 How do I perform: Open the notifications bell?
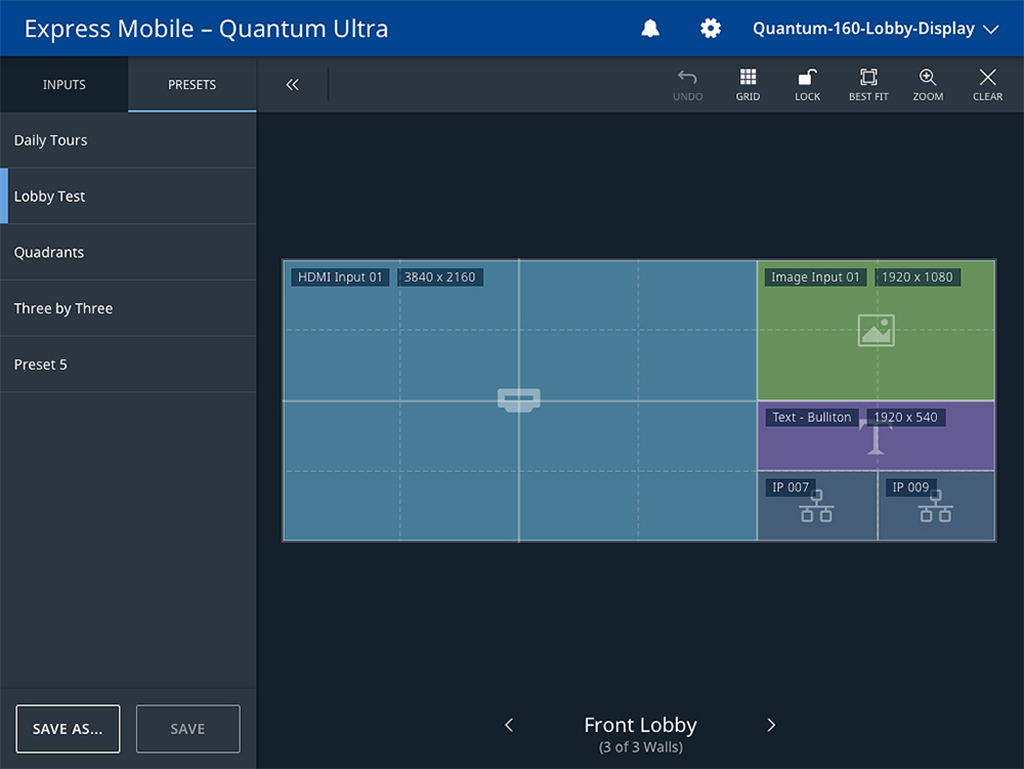(650, 29)
